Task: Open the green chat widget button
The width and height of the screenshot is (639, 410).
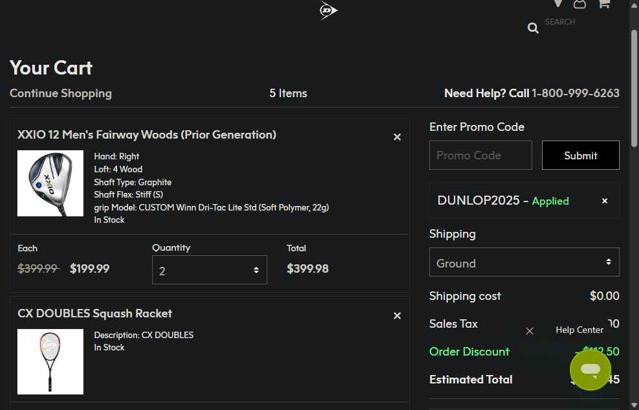Action: (591, 370)
